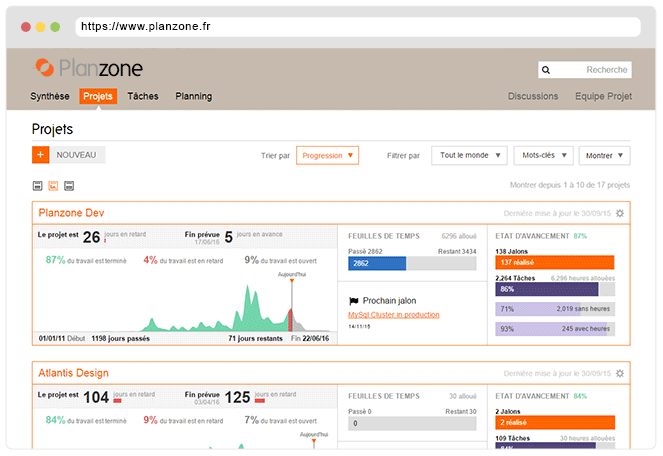Click the 6296 alloué text
The image size is (663, 456).
[x=459, y=236]
